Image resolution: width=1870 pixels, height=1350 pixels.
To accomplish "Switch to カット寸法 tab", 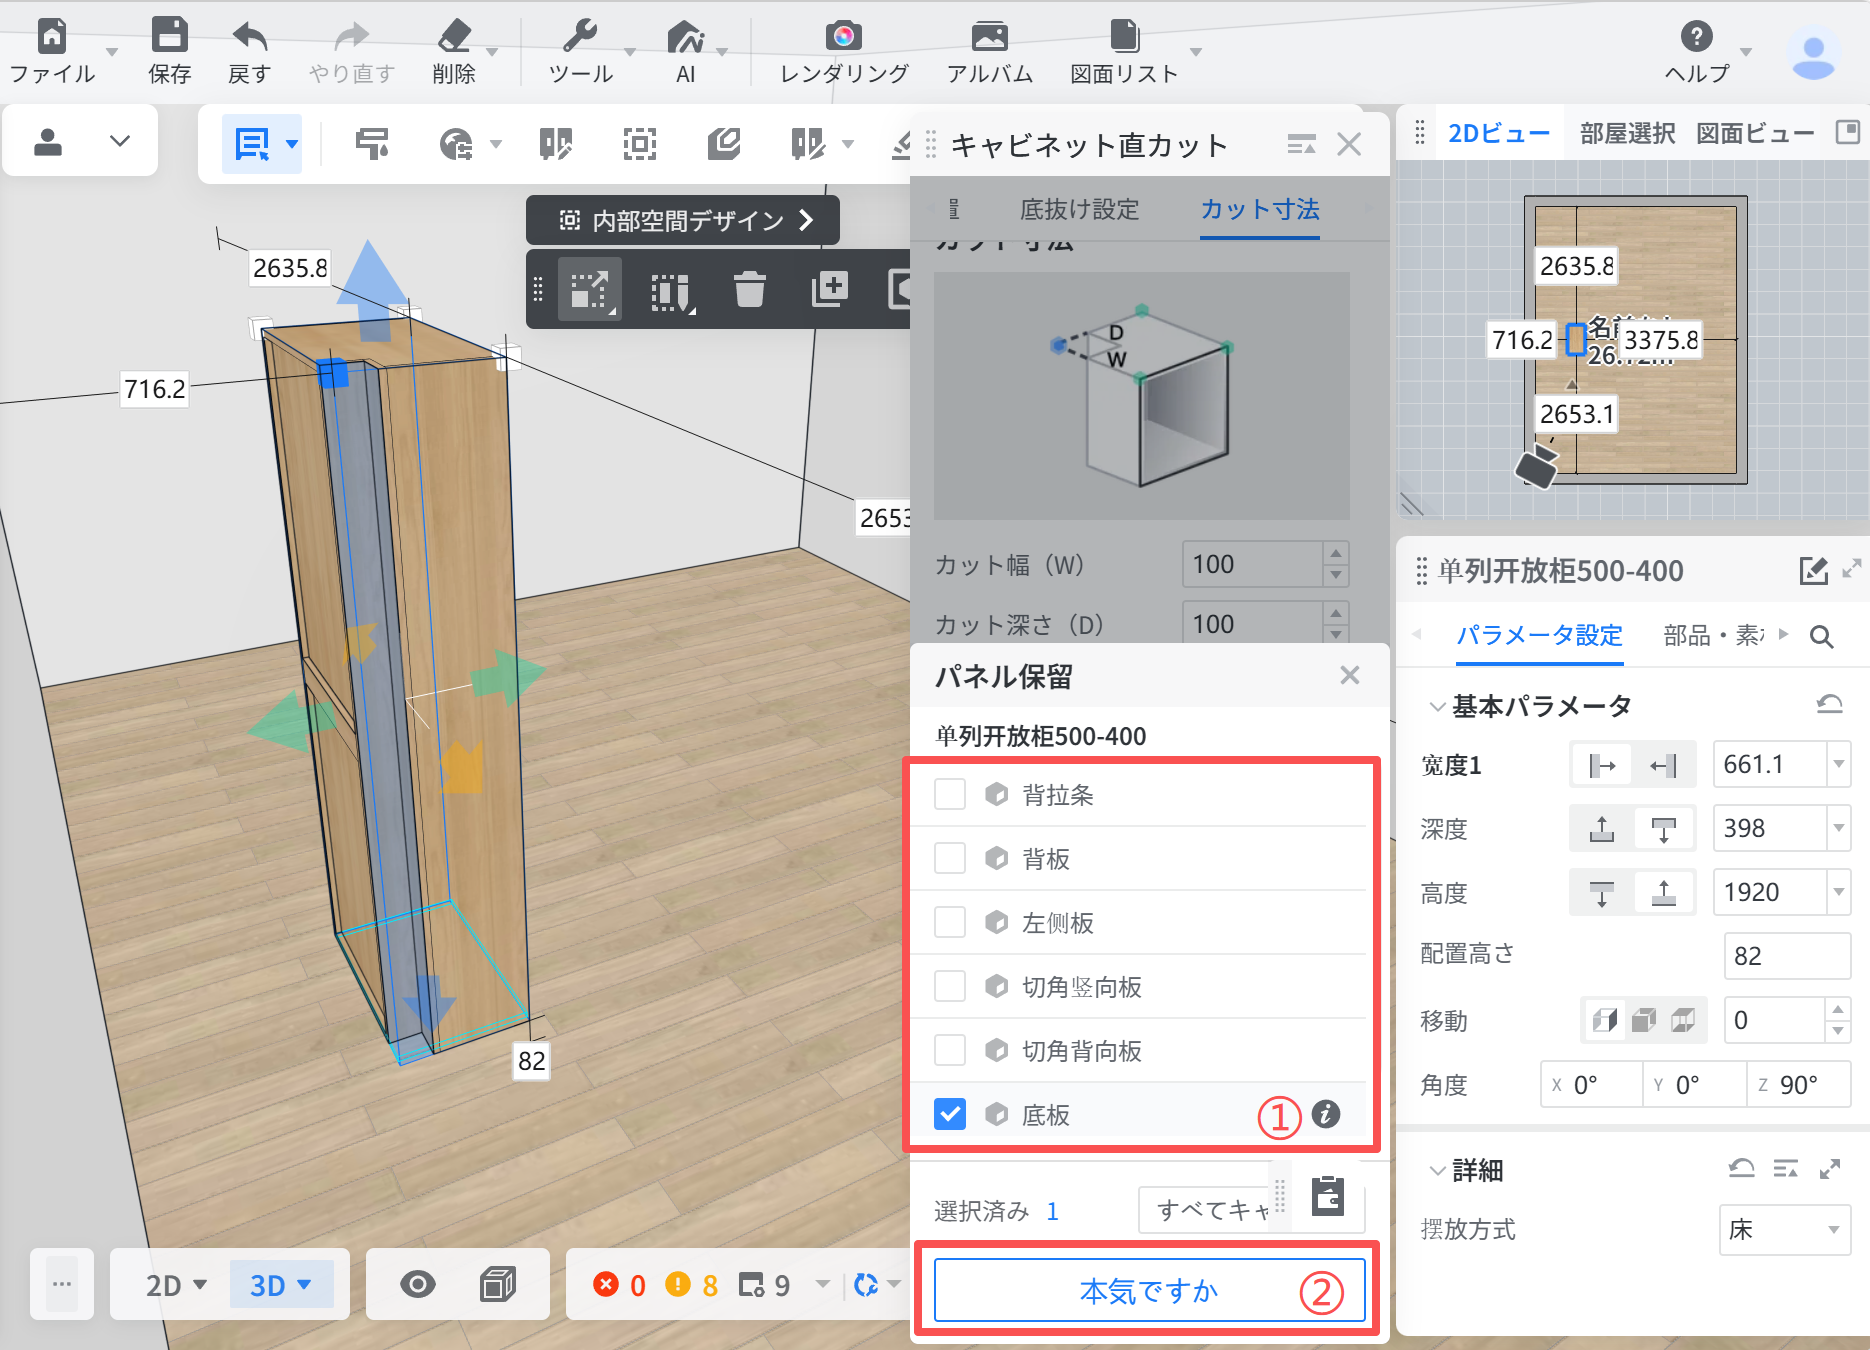I will (x=1259, y=209).
